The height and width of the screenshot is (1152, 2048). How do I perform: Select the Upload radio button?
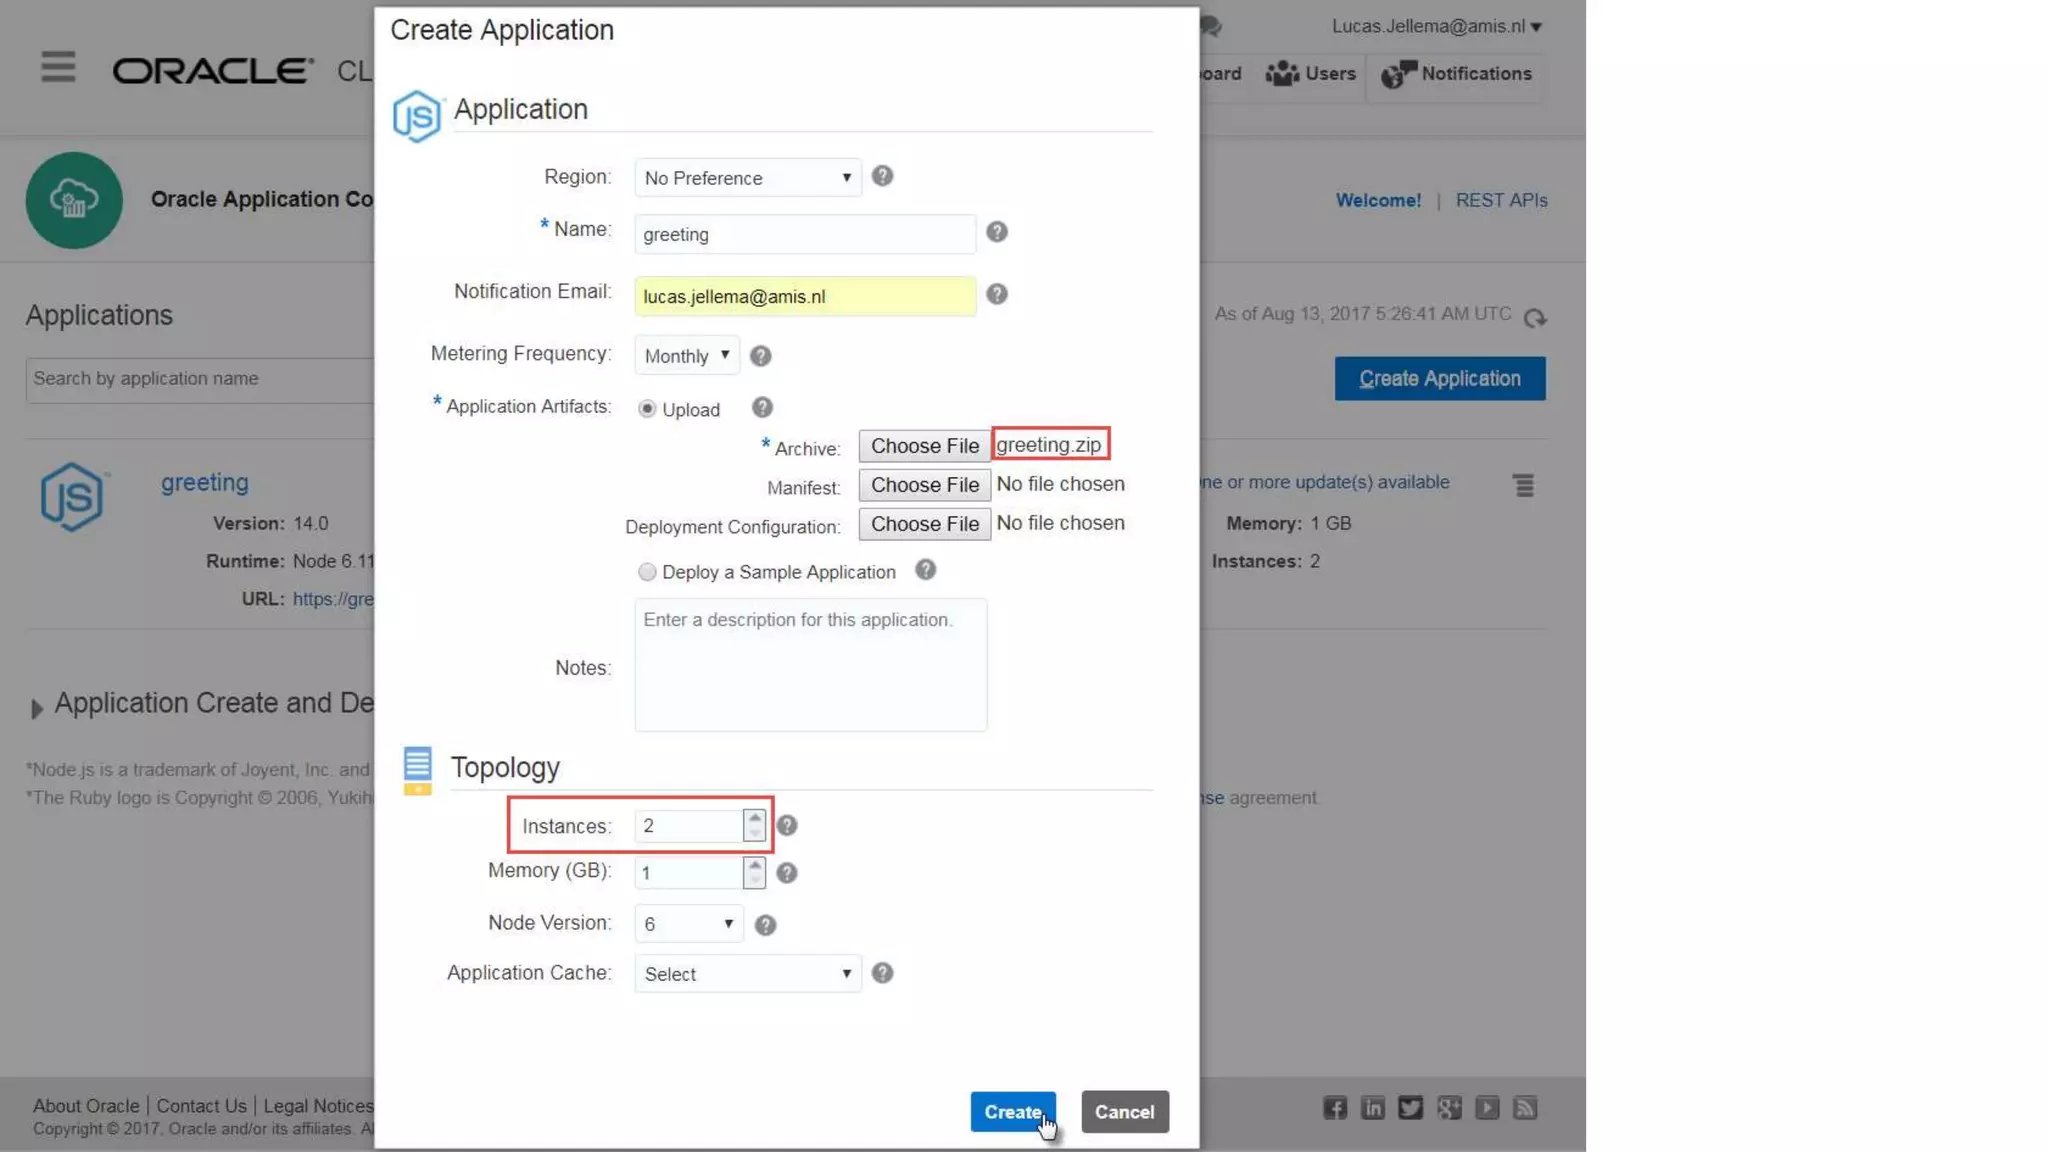coord(647,409)
